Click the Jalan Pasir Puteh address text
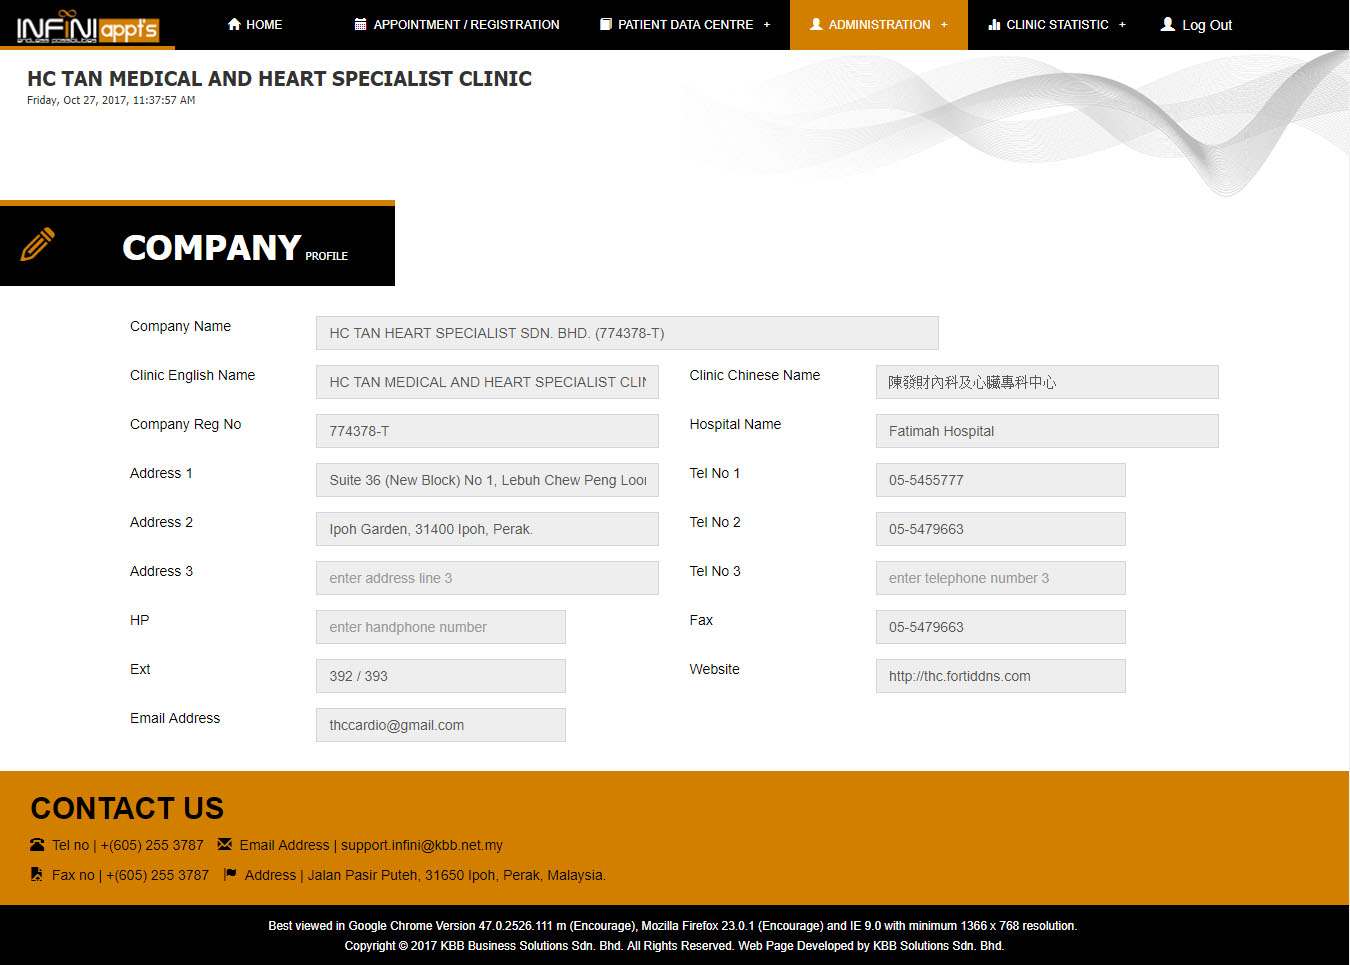 pos(456,875)
